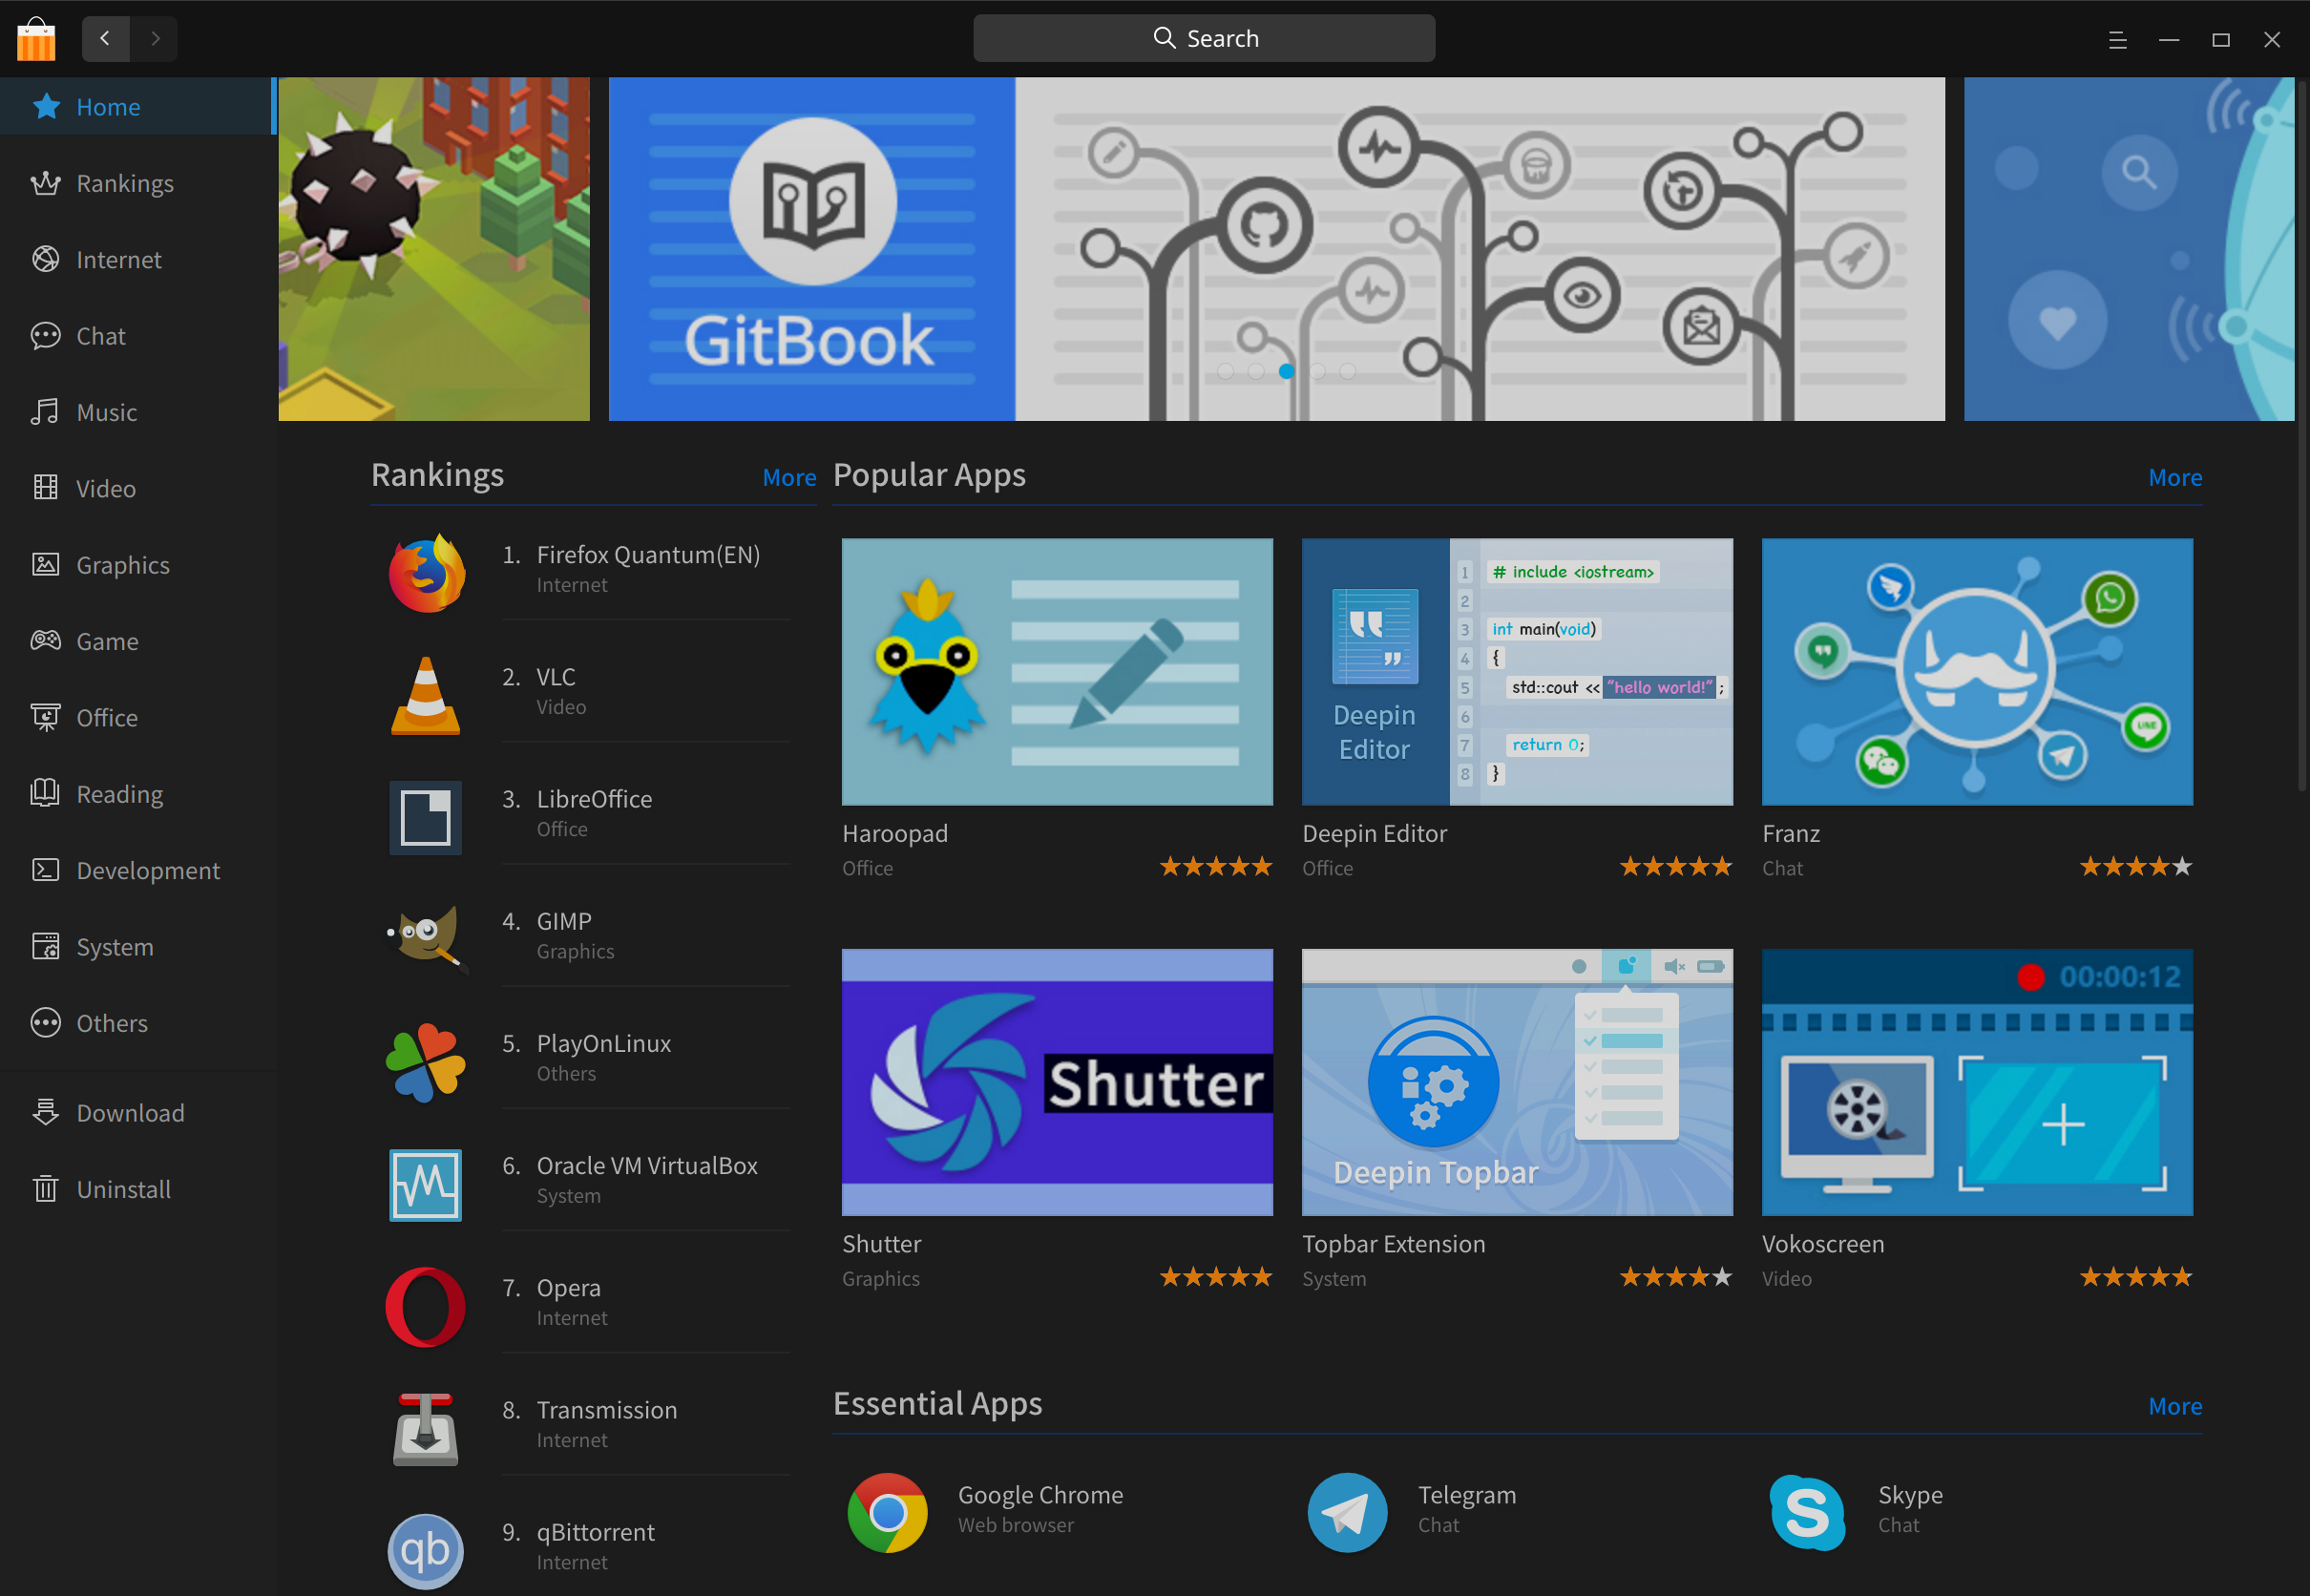Click the Search input field
The width and height of the screenshot is (2310, 1596).
click(x=1204, y=38)
